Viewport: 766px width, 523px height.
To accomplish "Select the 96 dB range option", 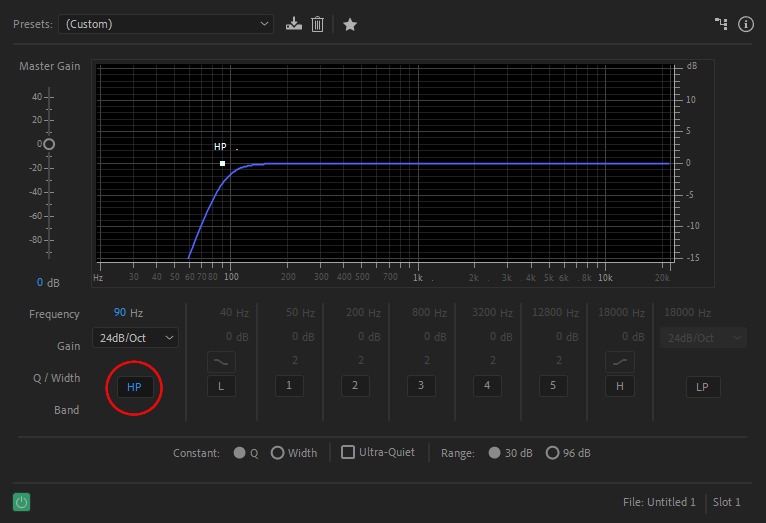I will pos(552,453).
